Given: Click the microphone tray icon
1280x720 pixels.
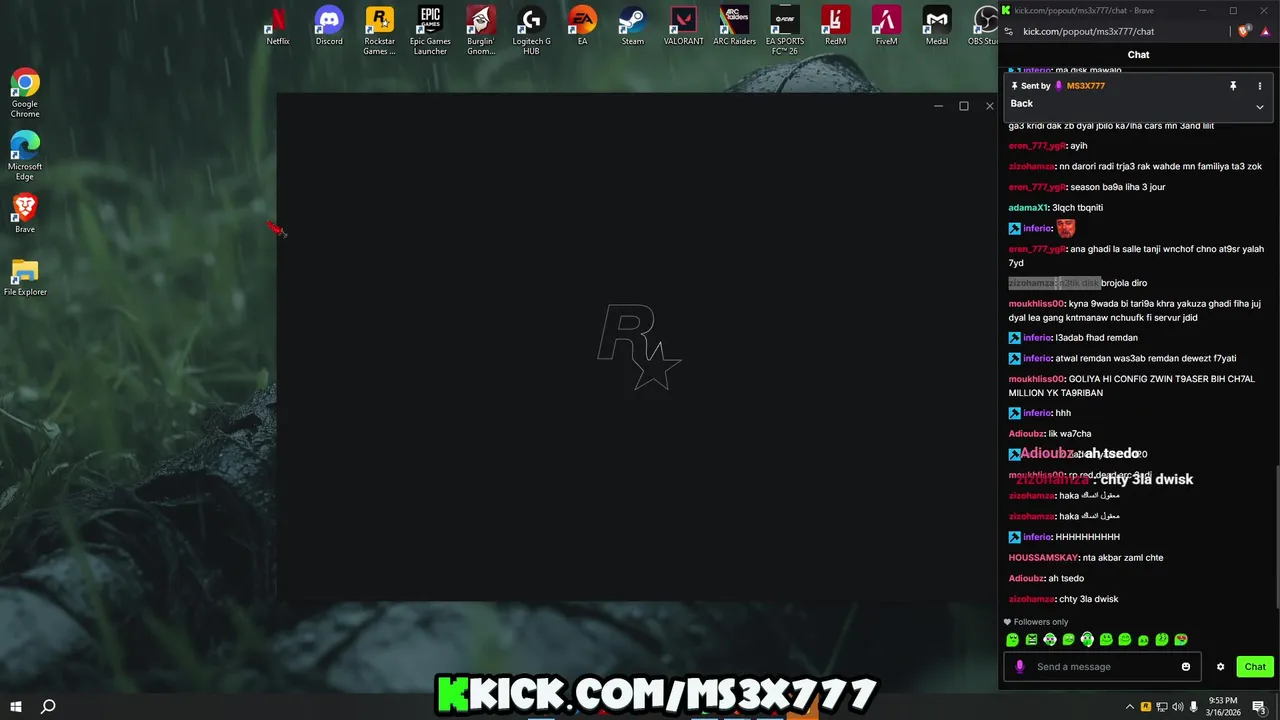Looking at the screenshot, I should pos(1194,707).
